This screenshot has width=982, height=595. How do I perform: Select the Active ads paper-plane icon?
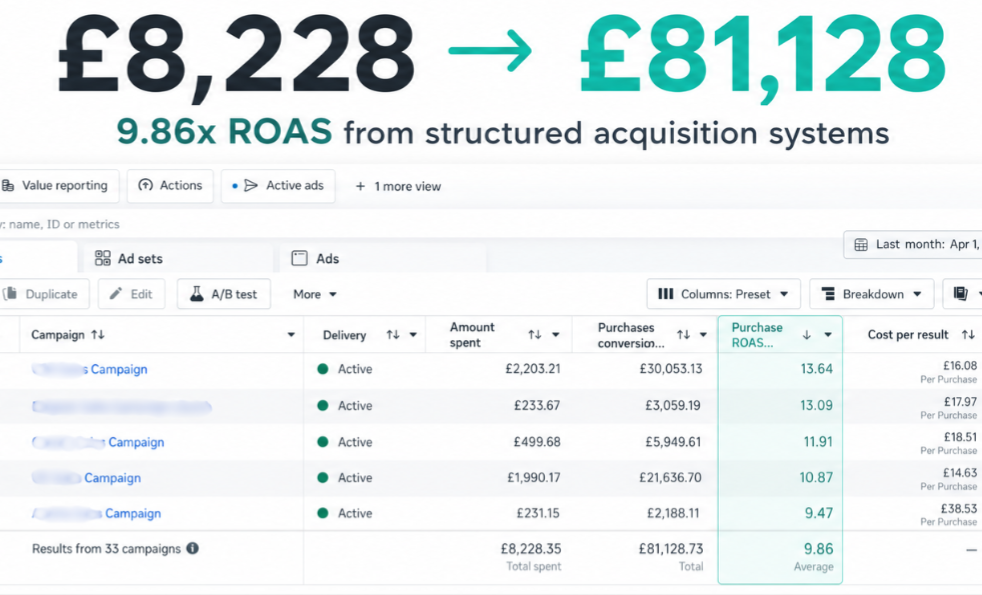251,185
